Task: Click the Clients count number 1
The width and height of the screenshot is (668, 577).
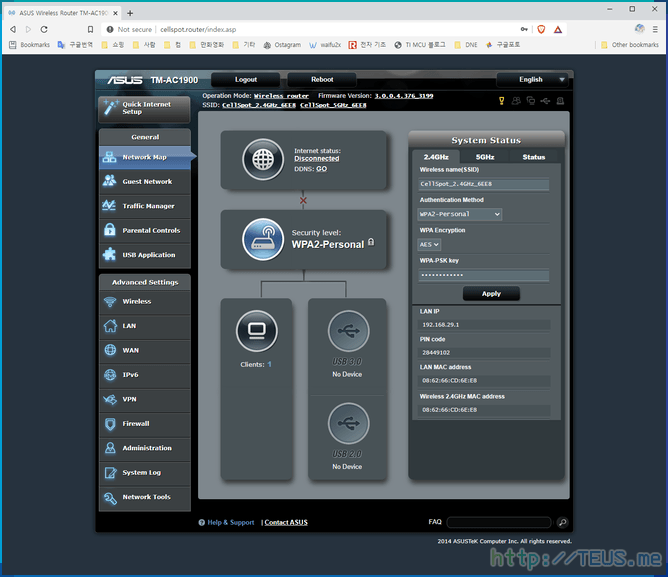Action: (x=269, y=364)
